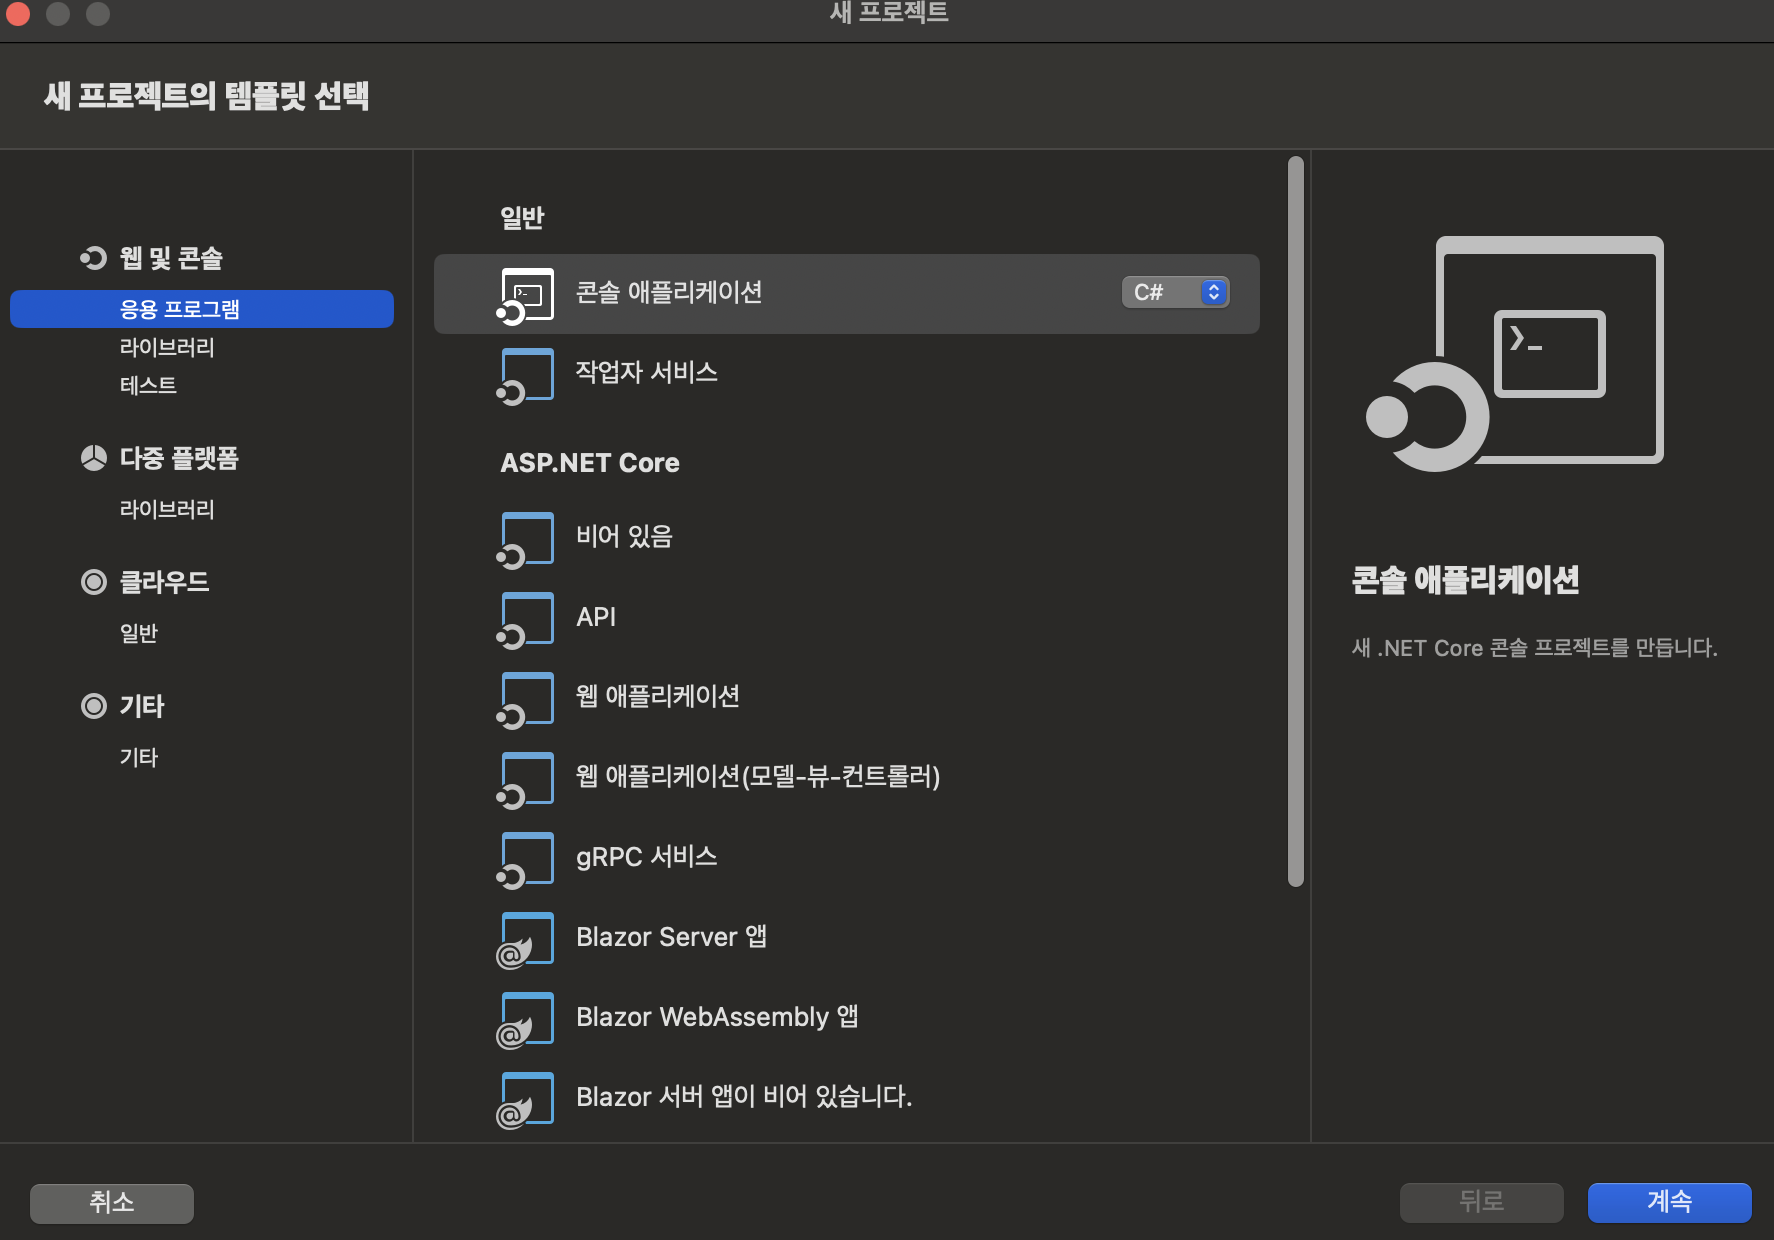
Task: Choose the 웹 애플리케이션 template
Action: (847, 698)
